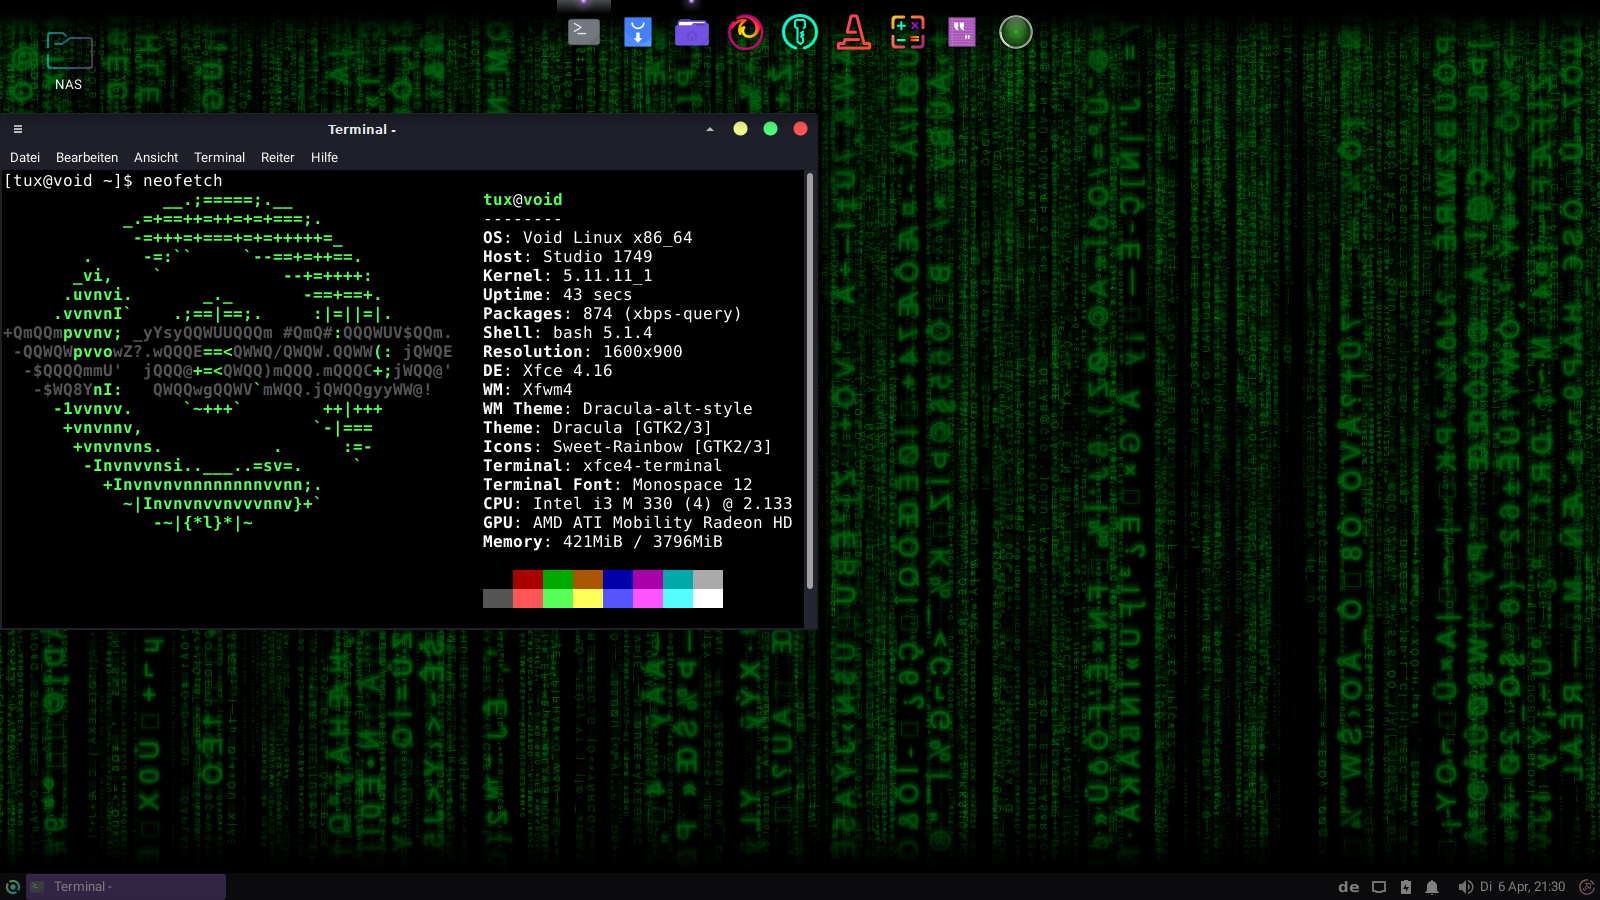The width and height of the screenshot is (1600, 900).
Task: Click the 'WM: Xfwm4' line
Action: [528, 390]
